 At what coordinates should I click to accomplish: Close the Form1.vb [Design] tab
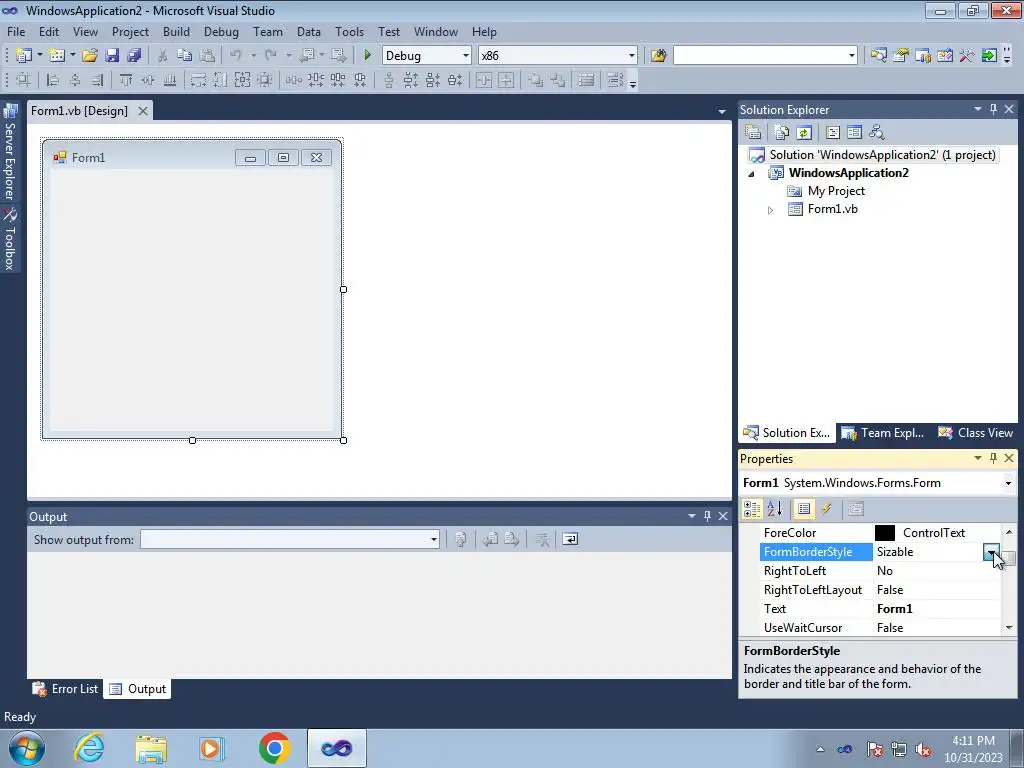pos(142,111)
